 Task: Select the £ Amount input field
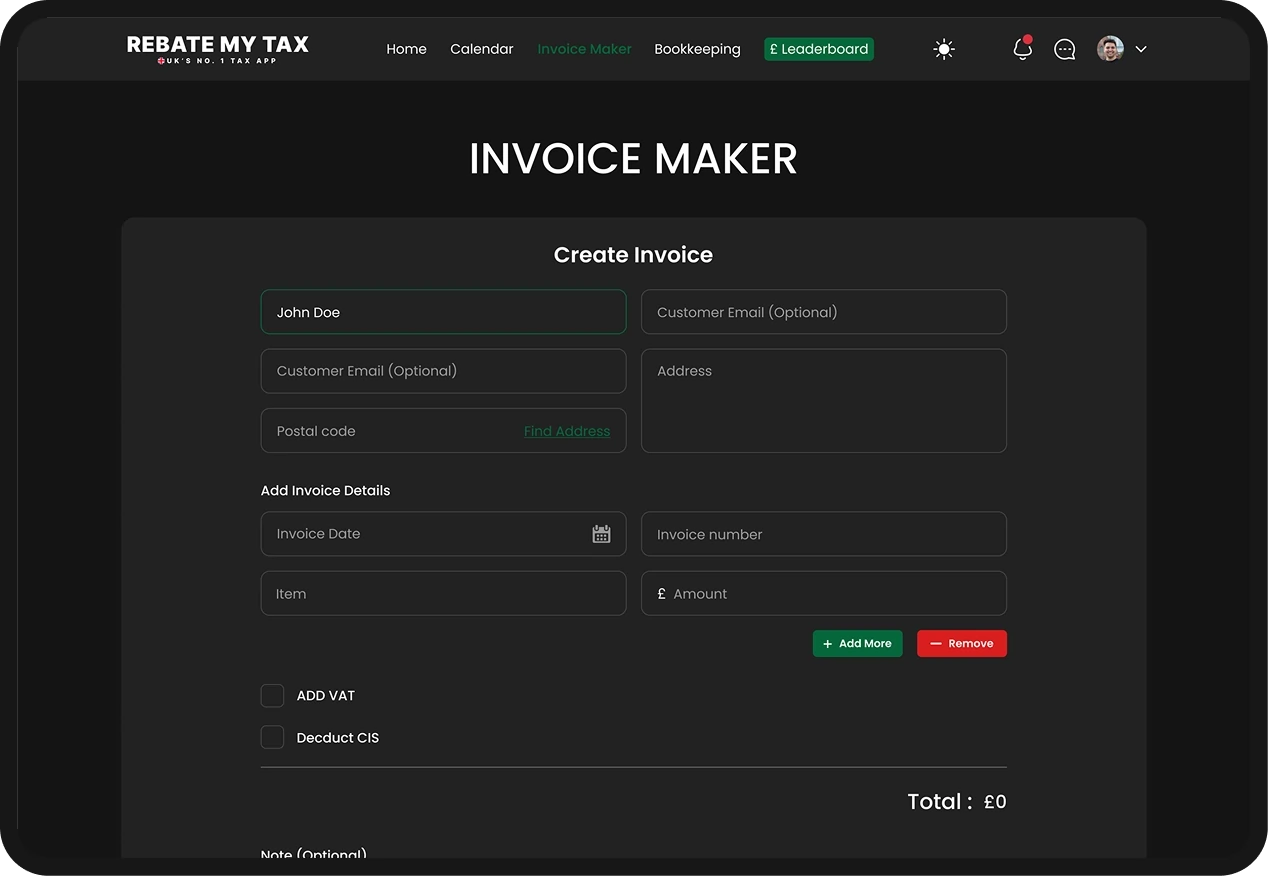(824, 593)
